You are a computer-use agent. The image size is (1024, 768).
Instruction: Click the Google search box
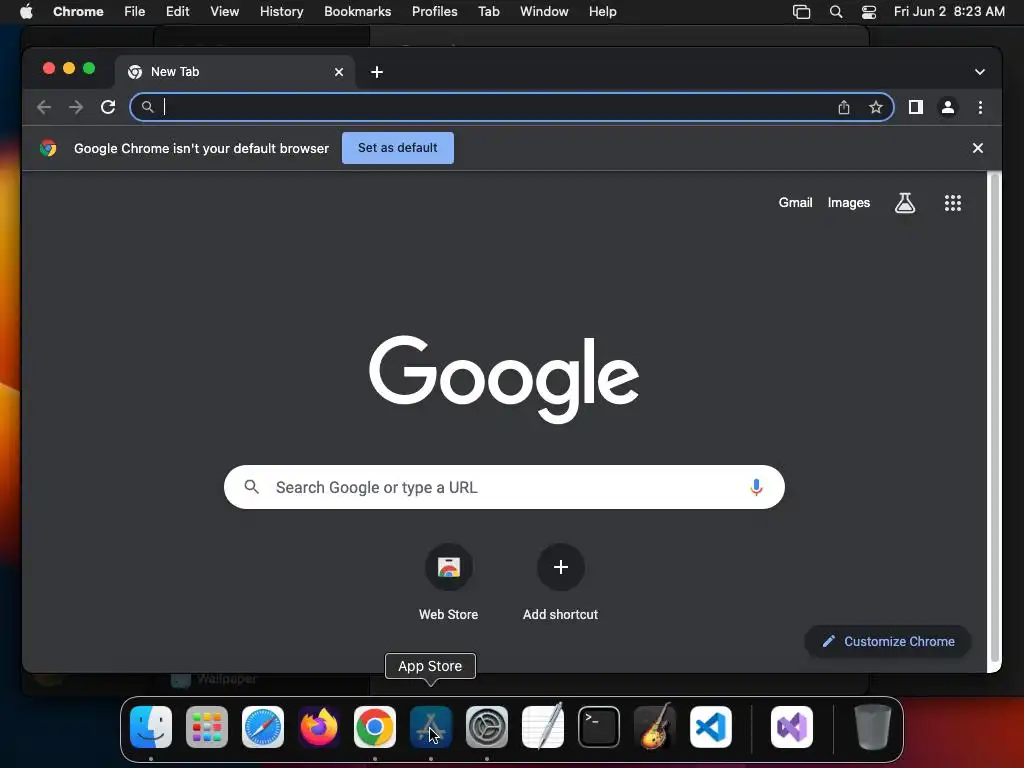504,487
